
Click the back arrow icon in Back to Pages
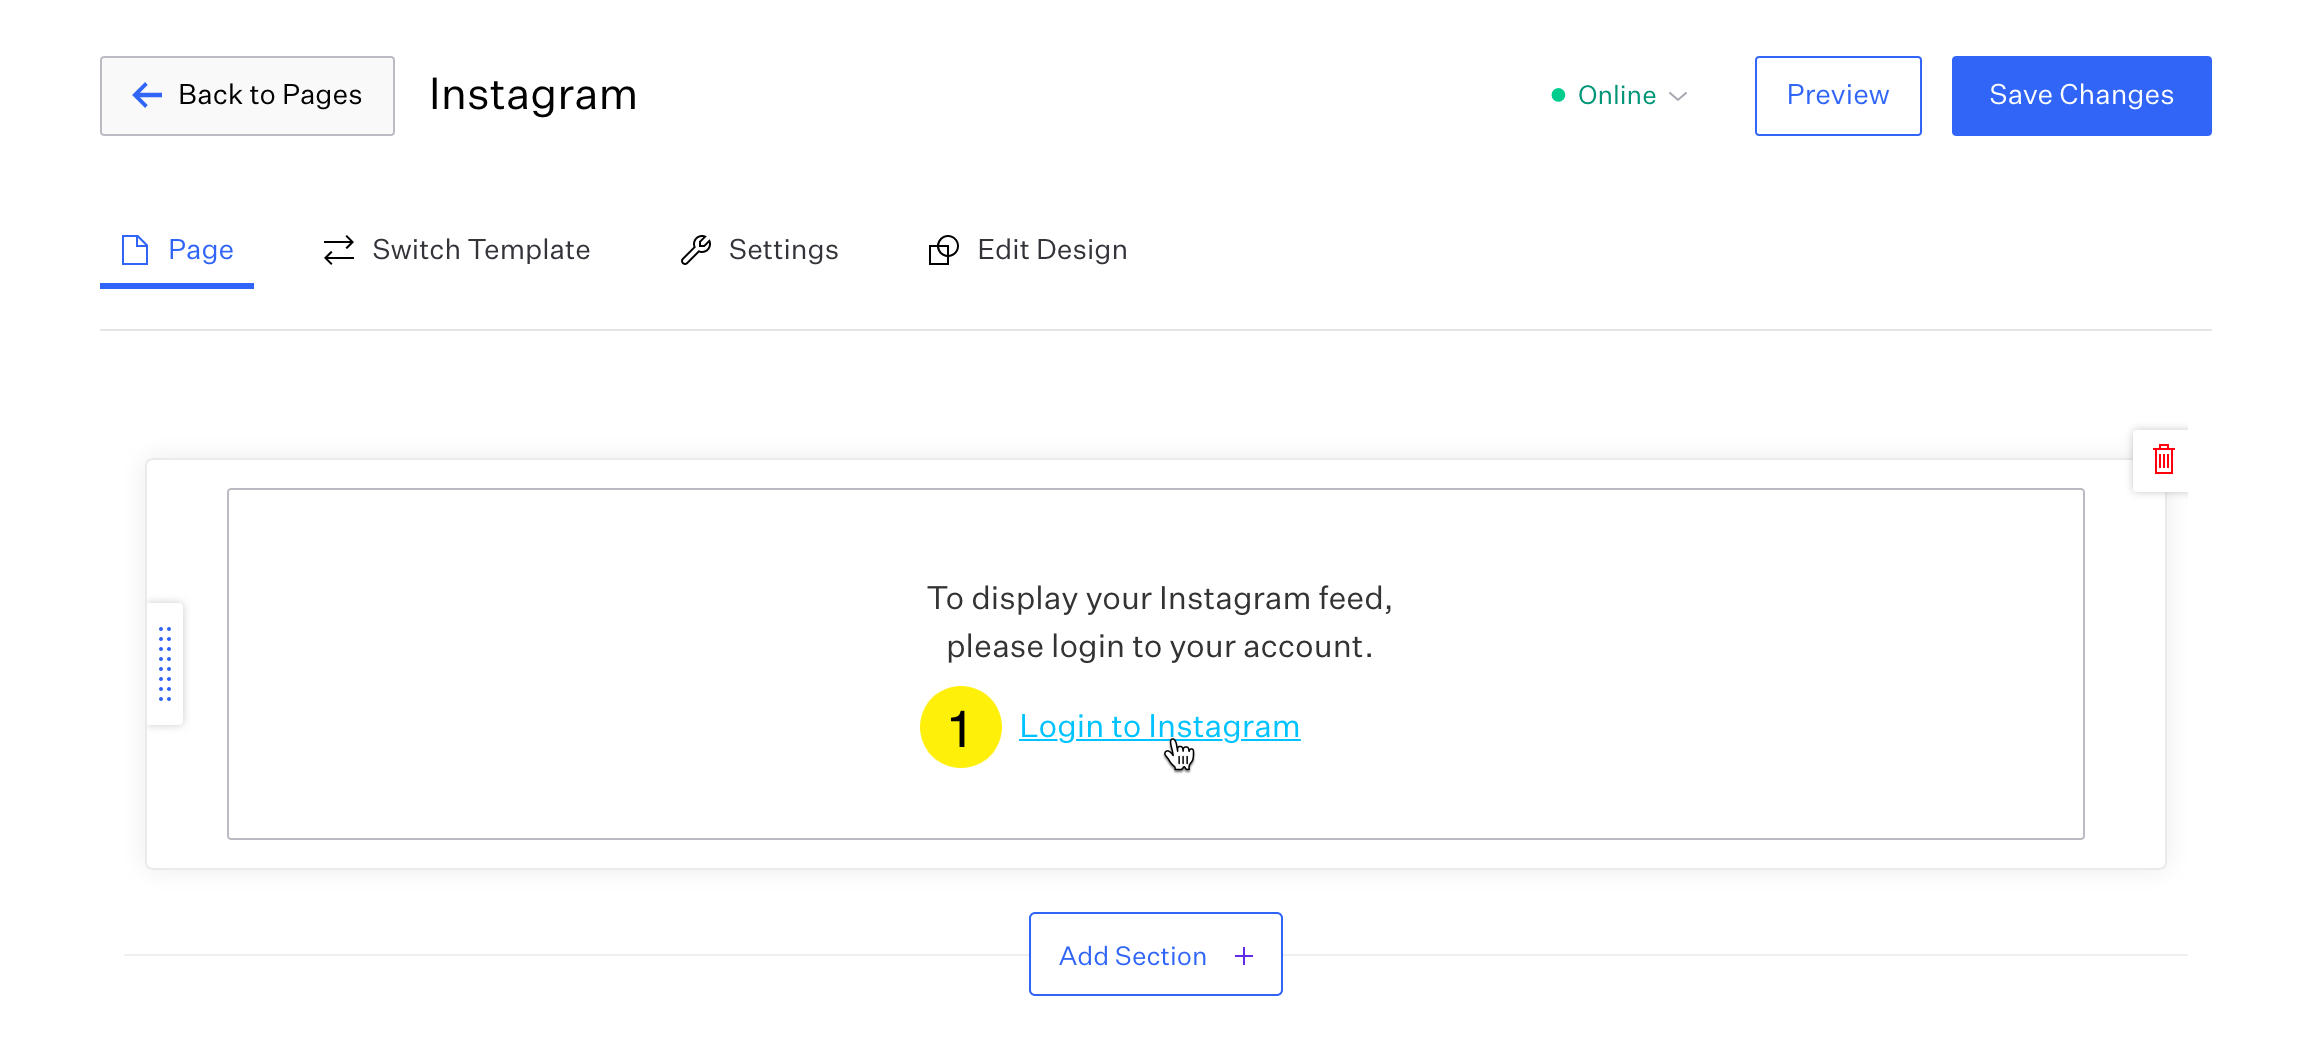click(x=147, y=95)
